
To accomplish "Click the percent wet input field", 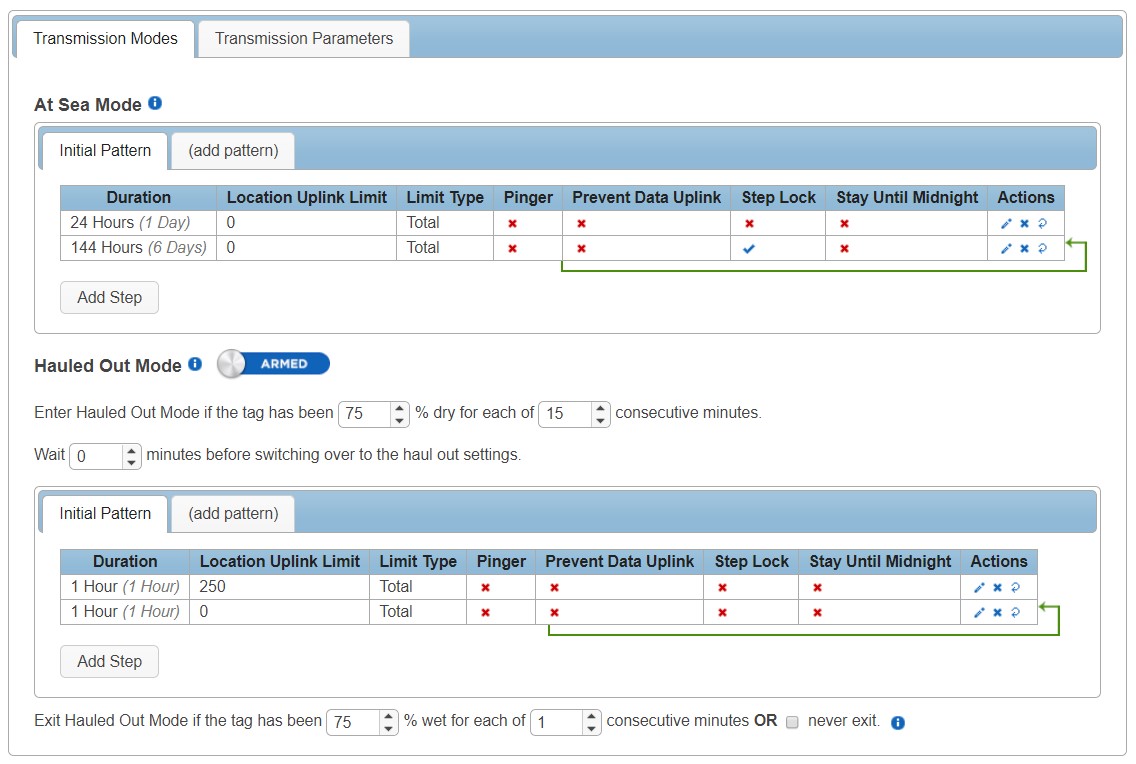I will [353, 721].
